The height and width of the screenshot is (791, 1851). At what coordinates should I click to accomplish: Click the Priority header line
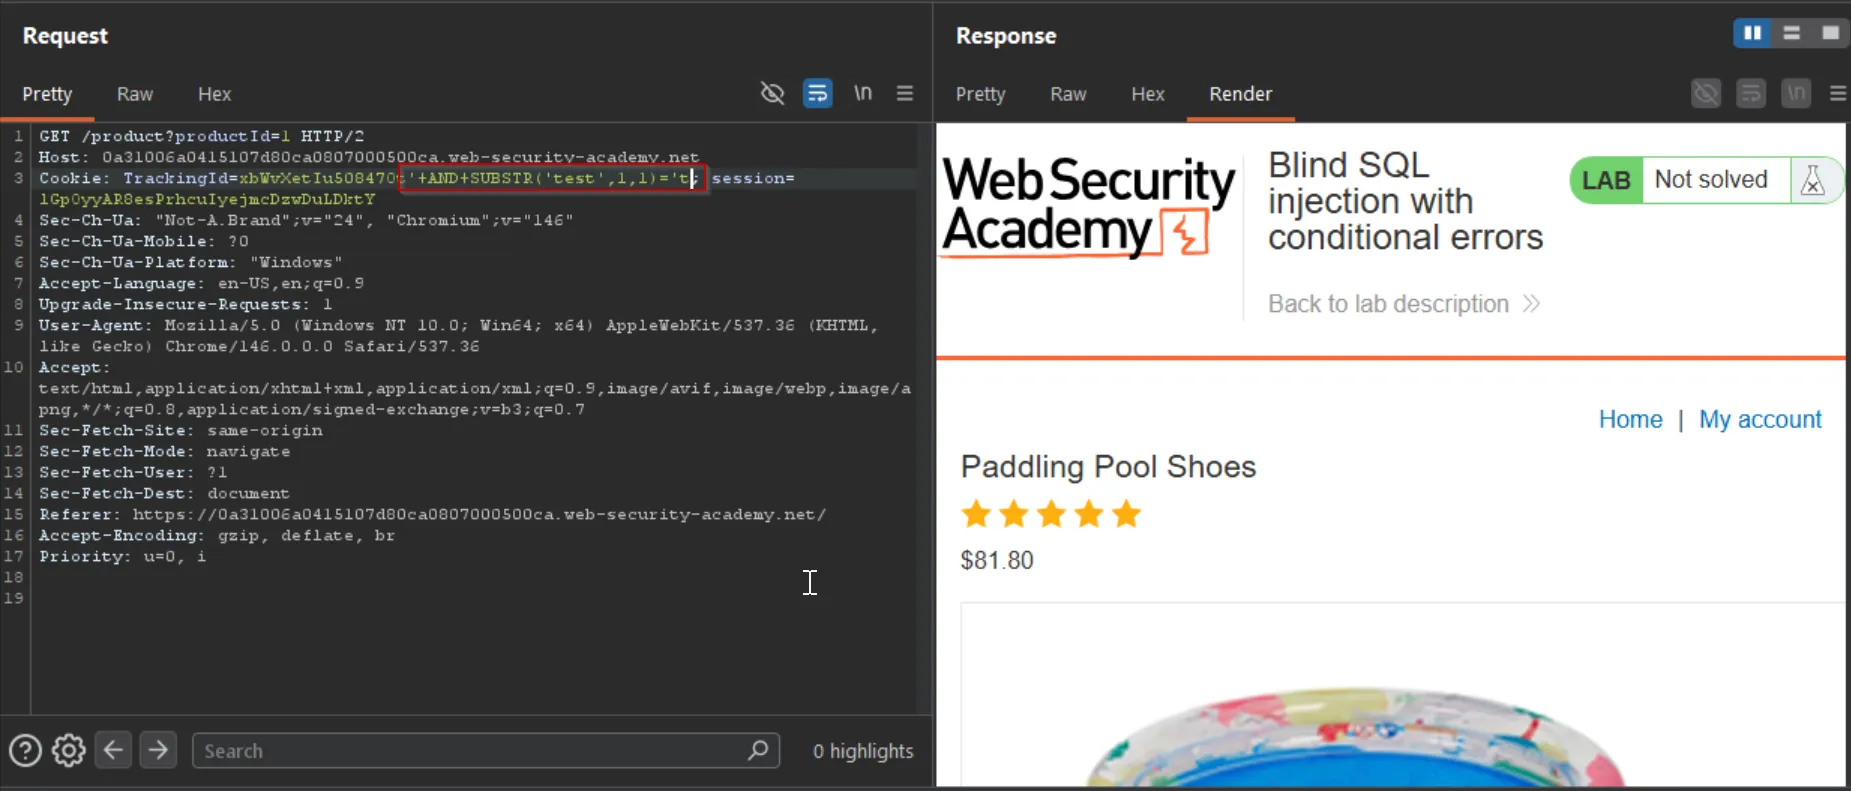(122, 556)
